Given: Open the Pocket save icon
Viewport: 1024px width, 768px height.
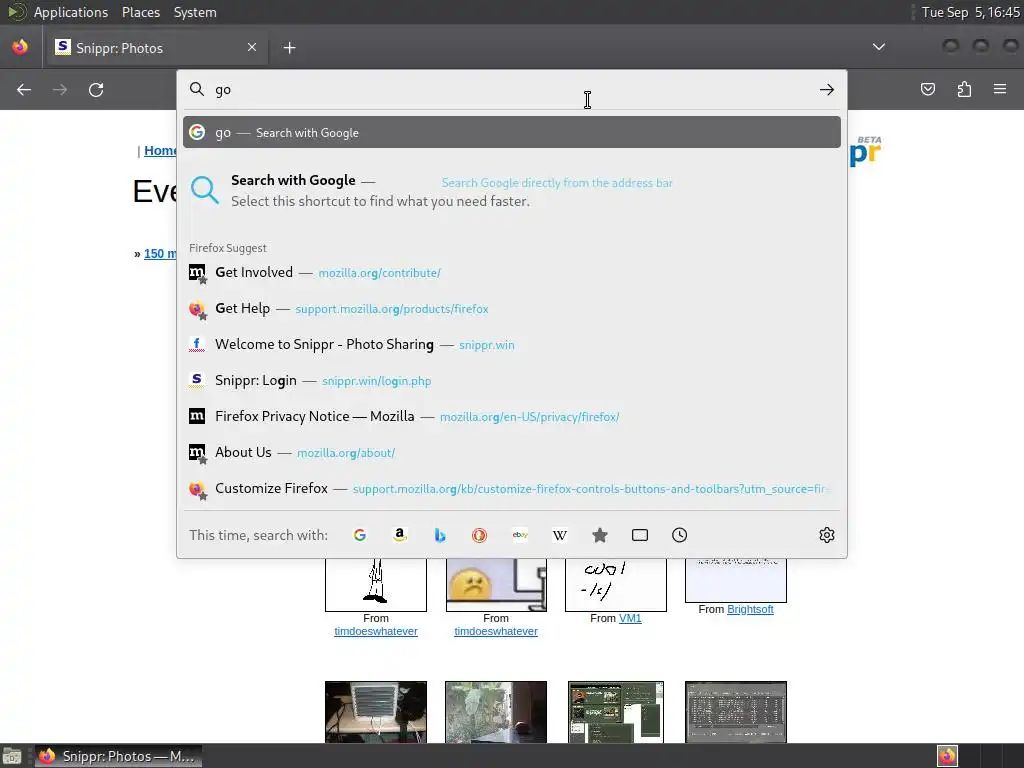Looking at the screenshot, I should pos(927,89).
